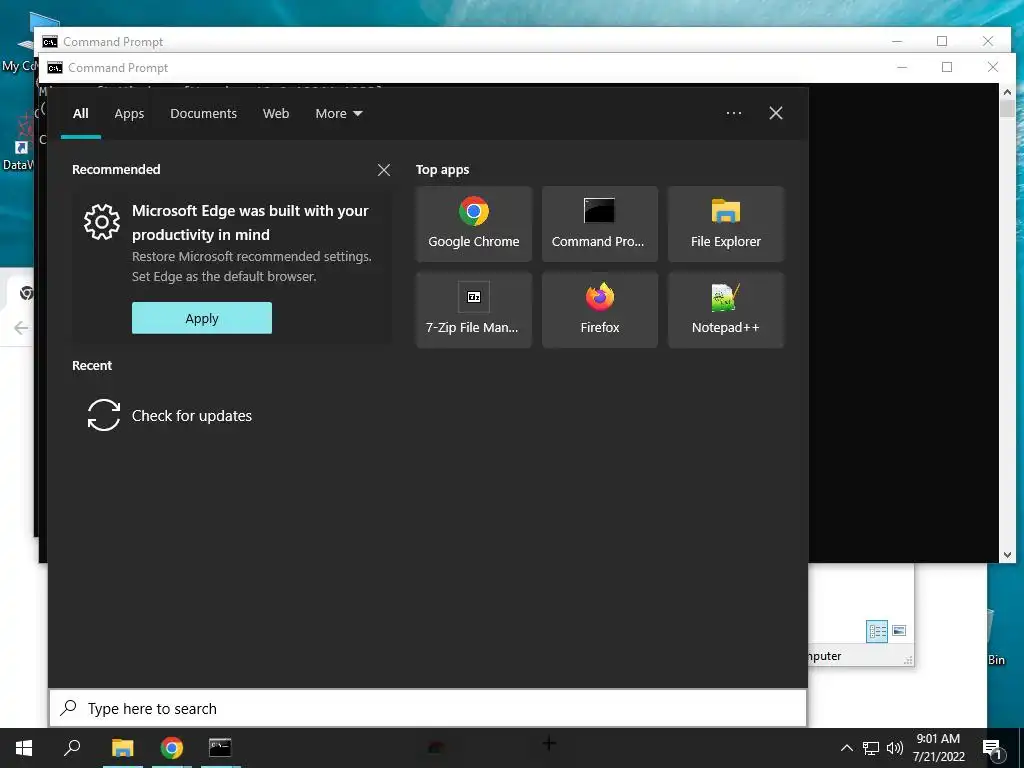Switch to details view in File Explorer

877,631
